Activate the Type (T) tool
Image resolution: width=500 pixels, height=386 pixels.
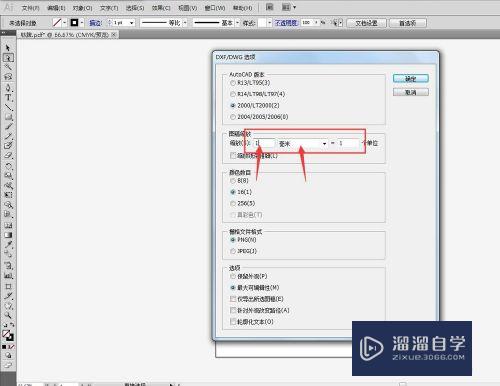tap(8, 98)
